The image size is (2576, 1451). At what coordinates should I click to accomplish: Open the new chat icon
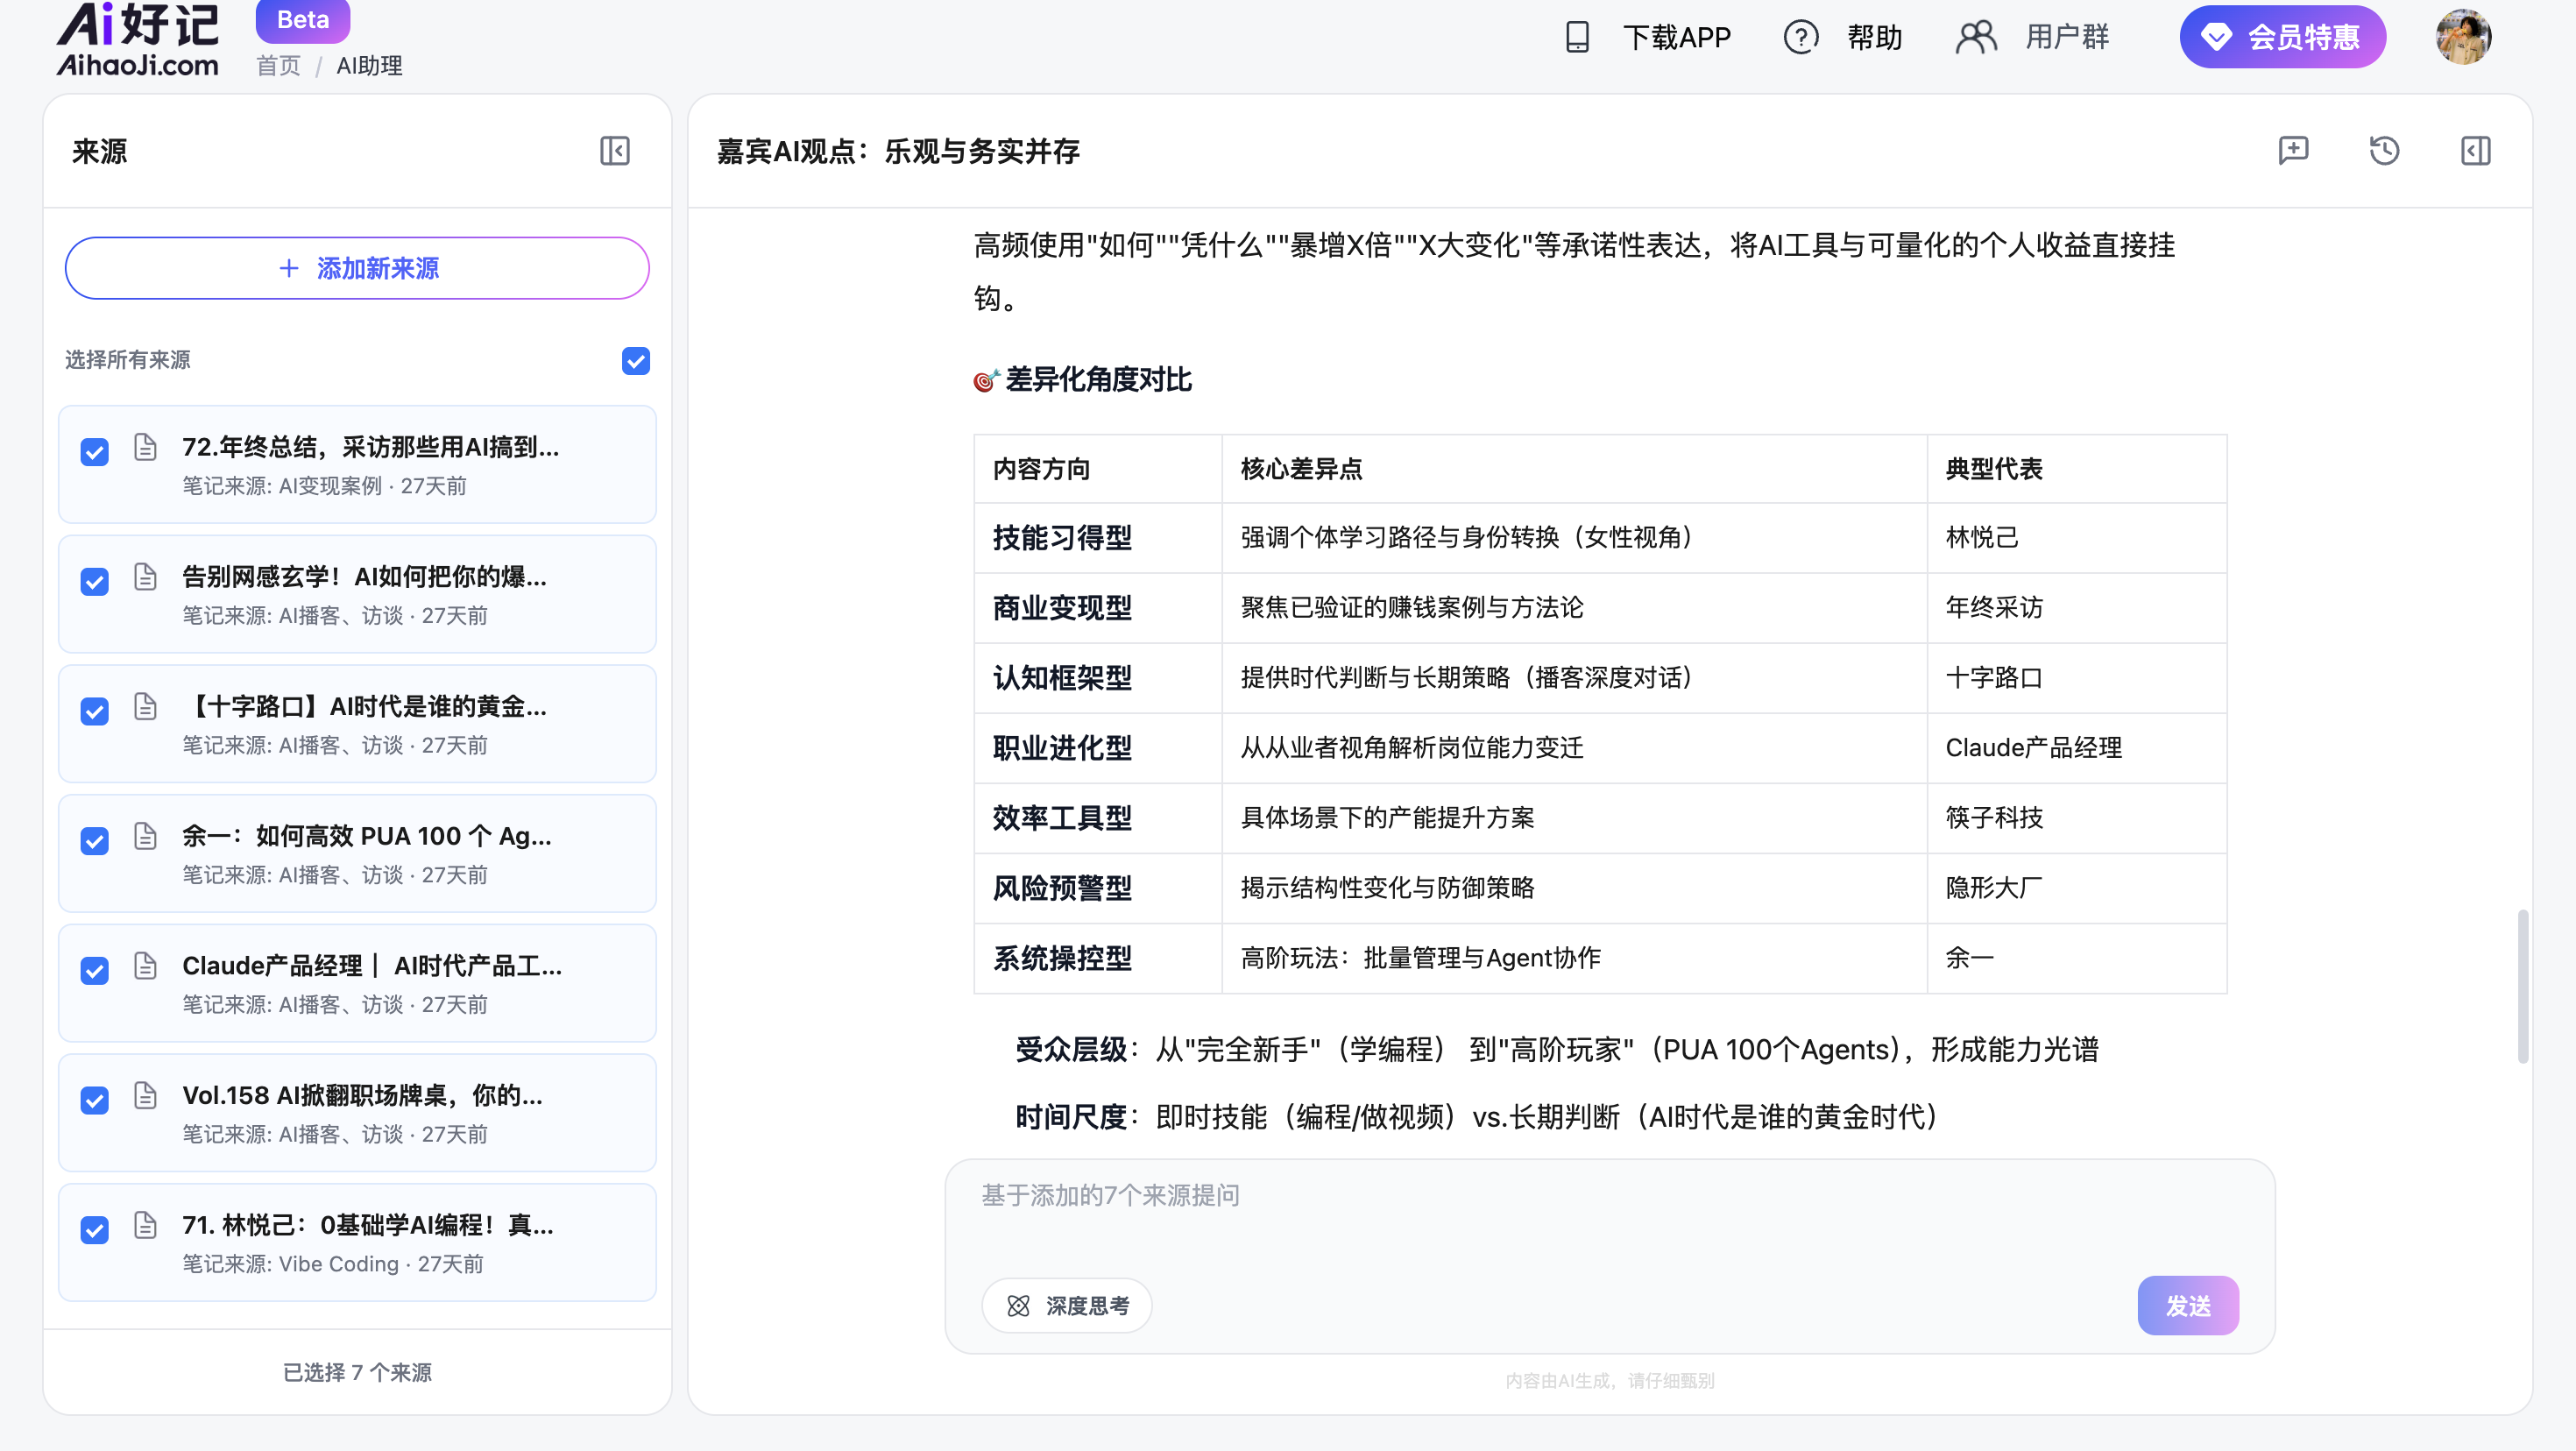[2293, 151]
